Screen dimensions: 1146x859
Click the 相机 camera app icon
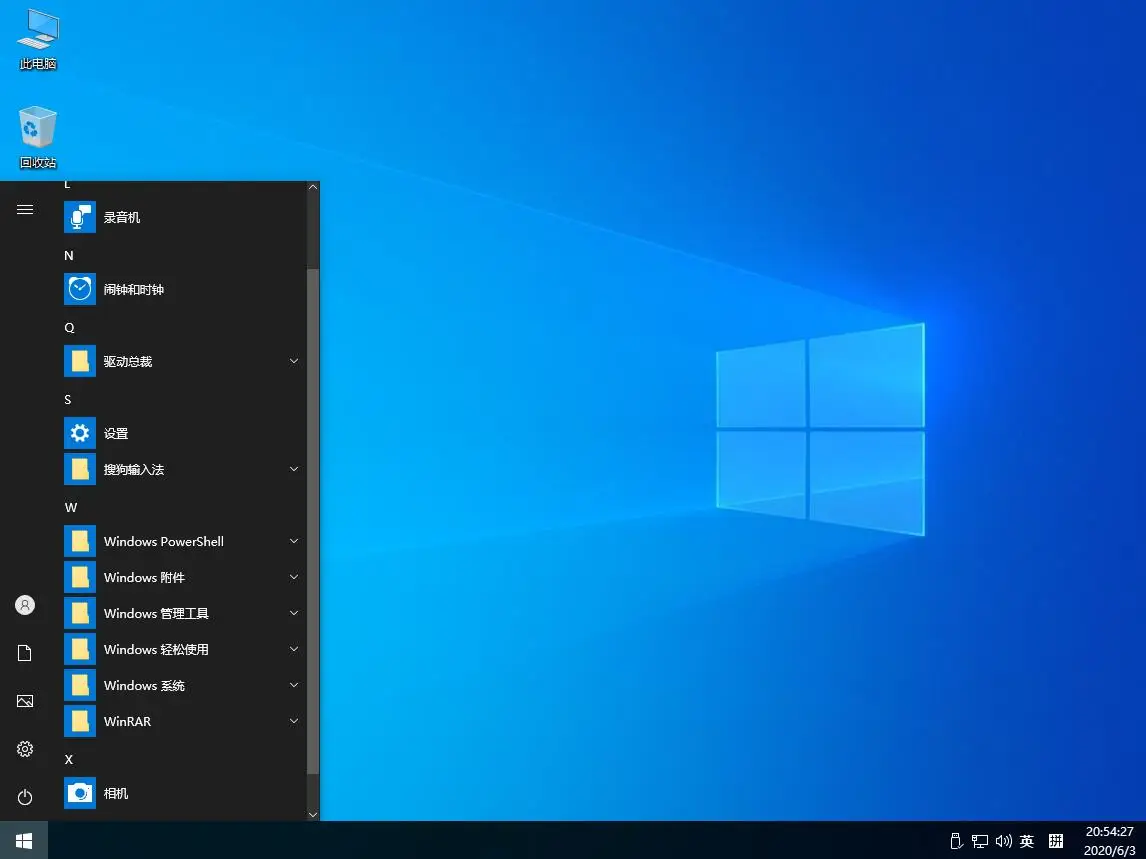80,793
